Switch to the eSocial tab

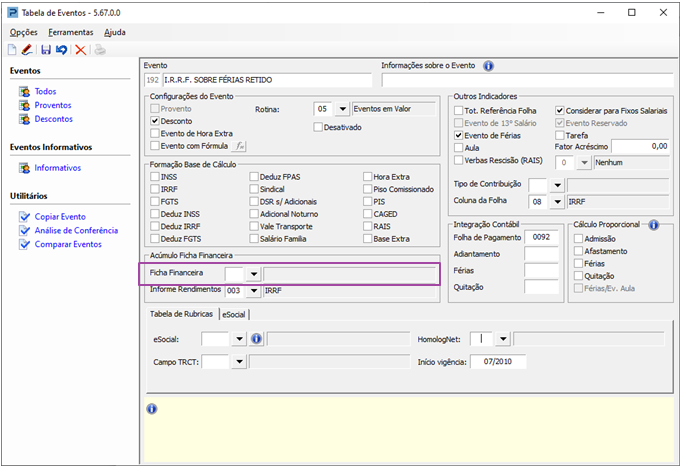click(234, 315)
